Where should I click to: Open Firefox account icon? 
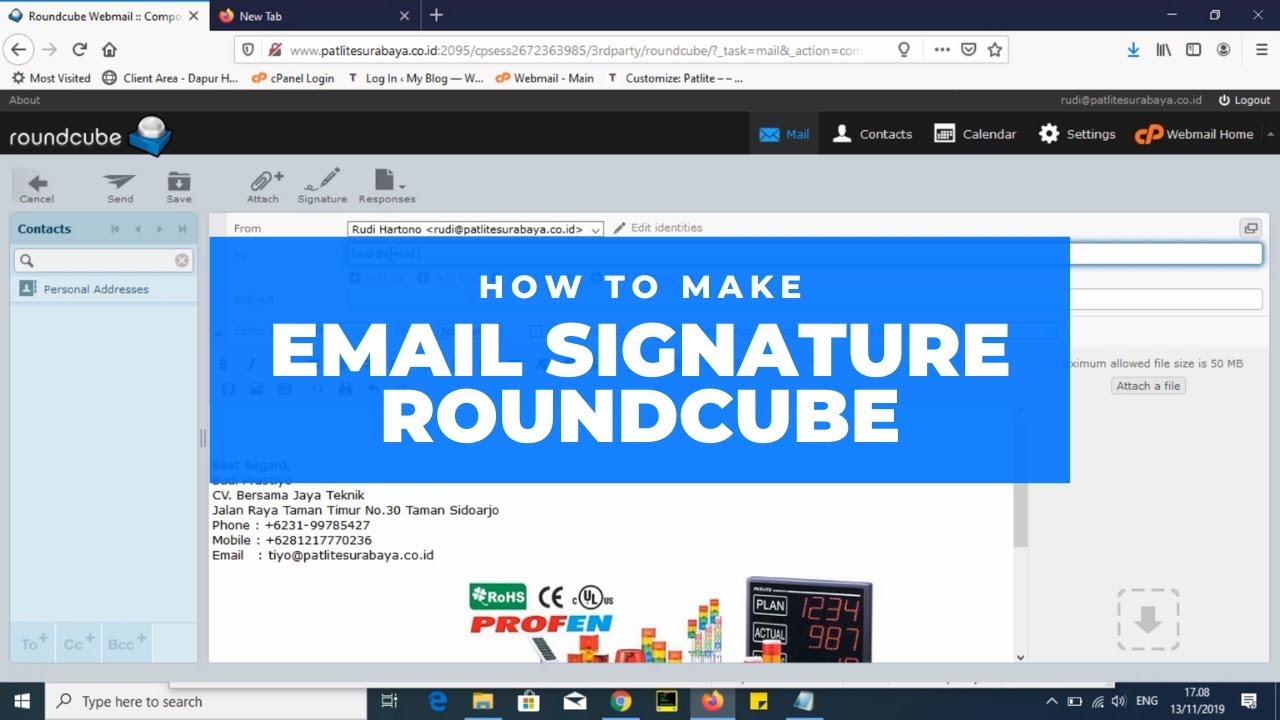click(x=1223, y=49)
